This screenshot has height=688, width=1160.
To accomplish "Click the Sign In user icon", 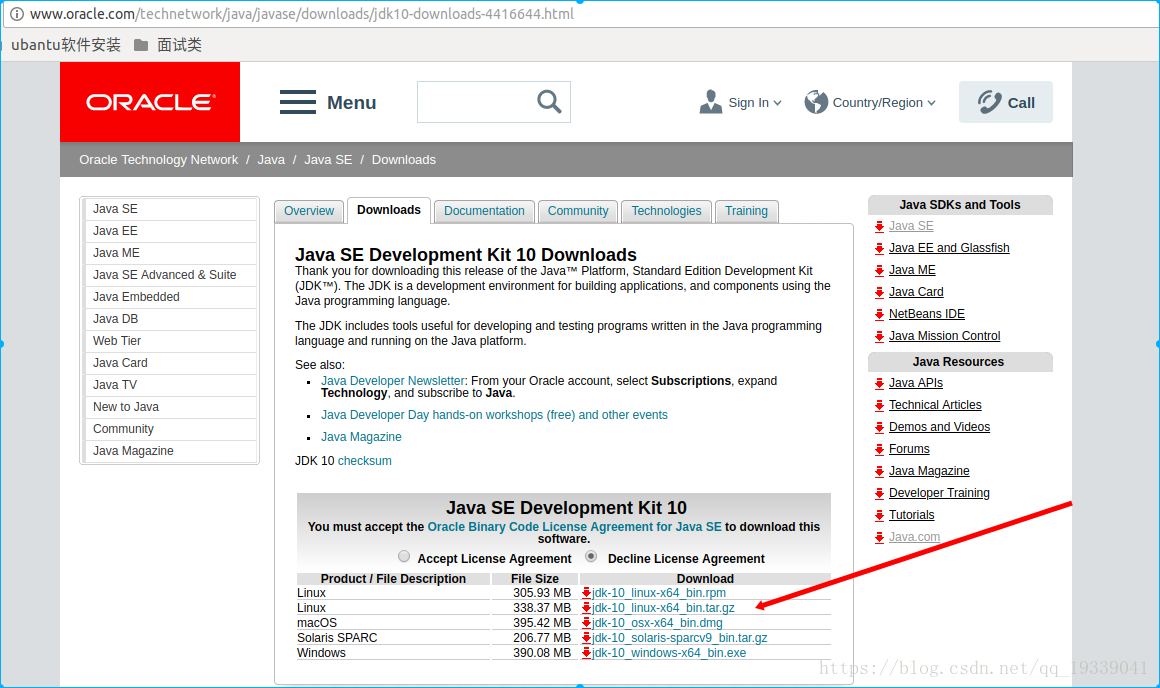I will tap(710, 102).
